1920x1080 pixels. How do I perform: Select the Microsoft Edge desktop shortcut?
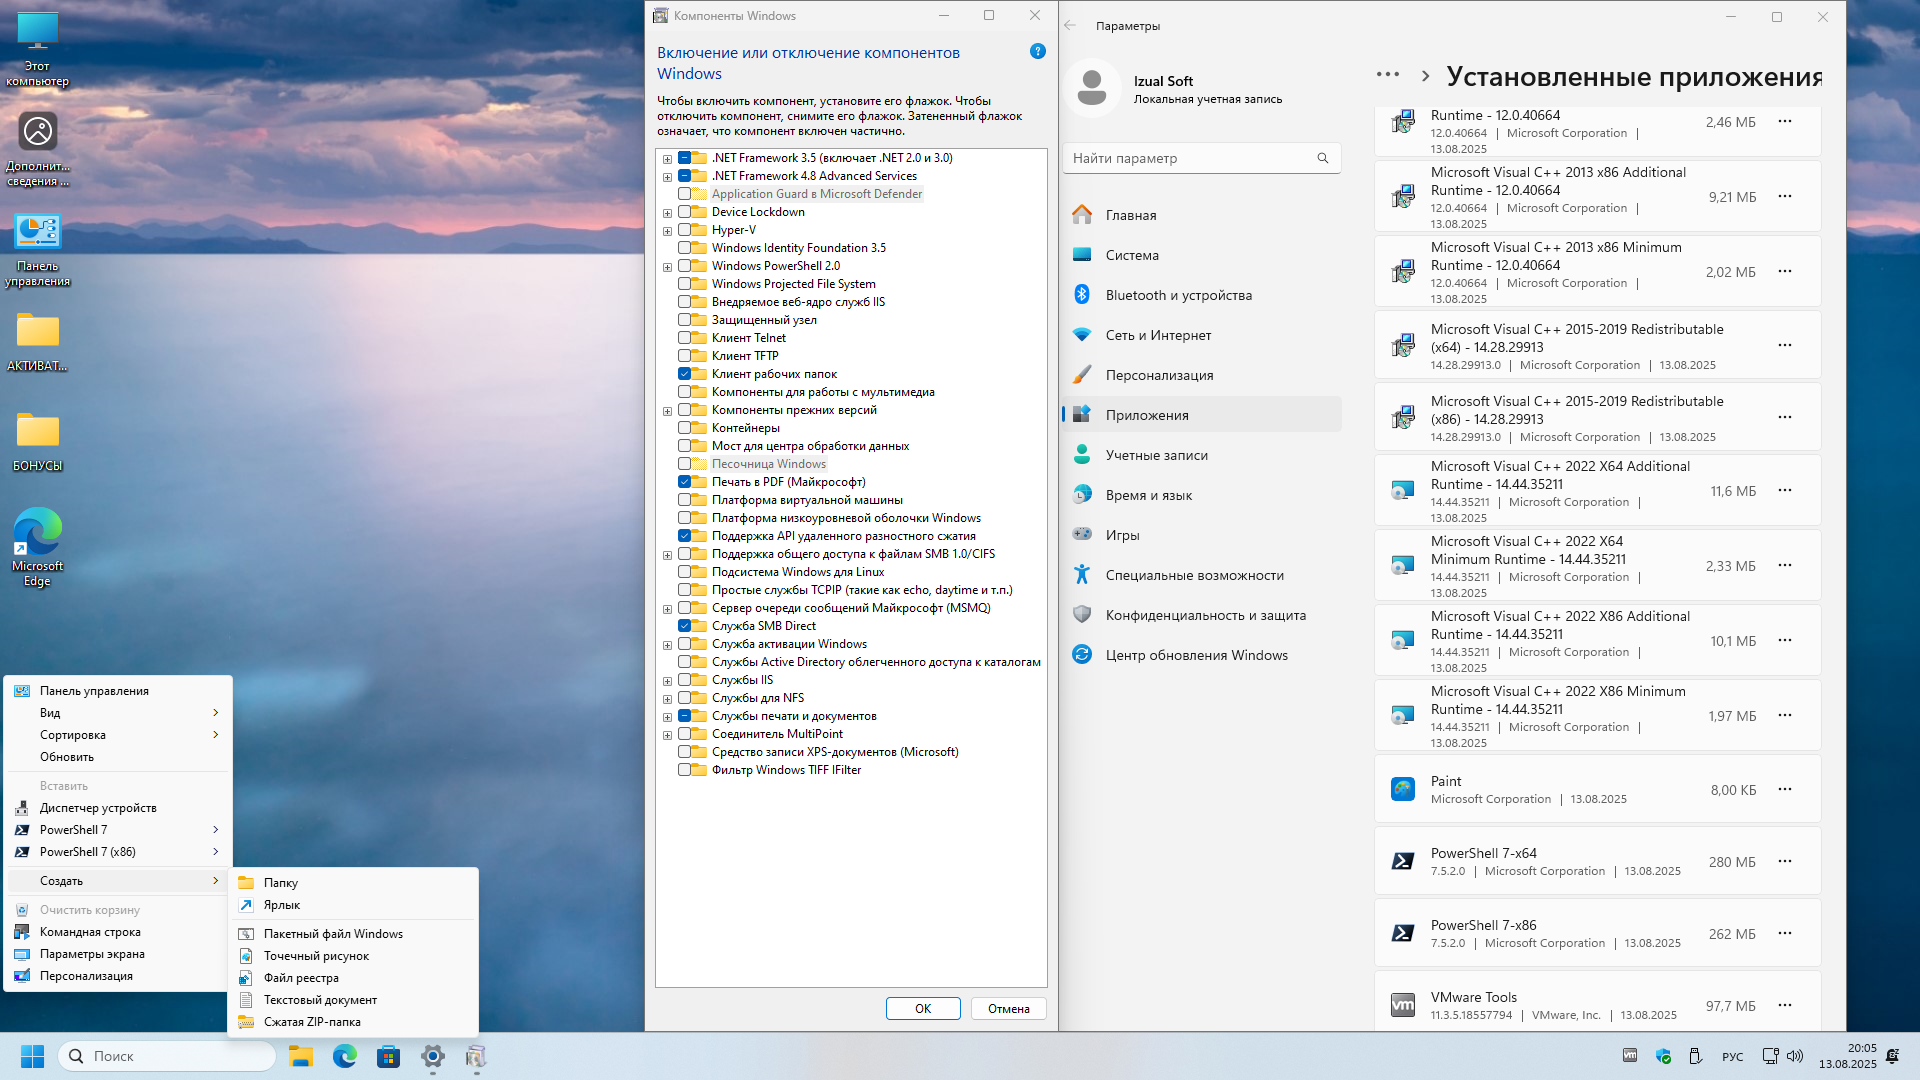click(x=38, y=548)
